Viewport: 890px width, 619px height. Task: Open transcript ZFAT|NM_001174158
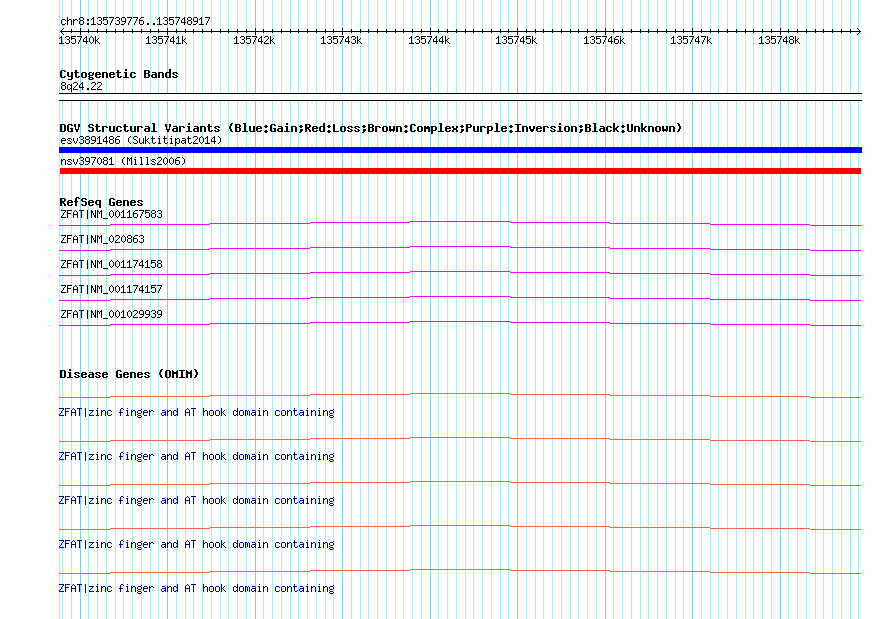coord(111,264)
